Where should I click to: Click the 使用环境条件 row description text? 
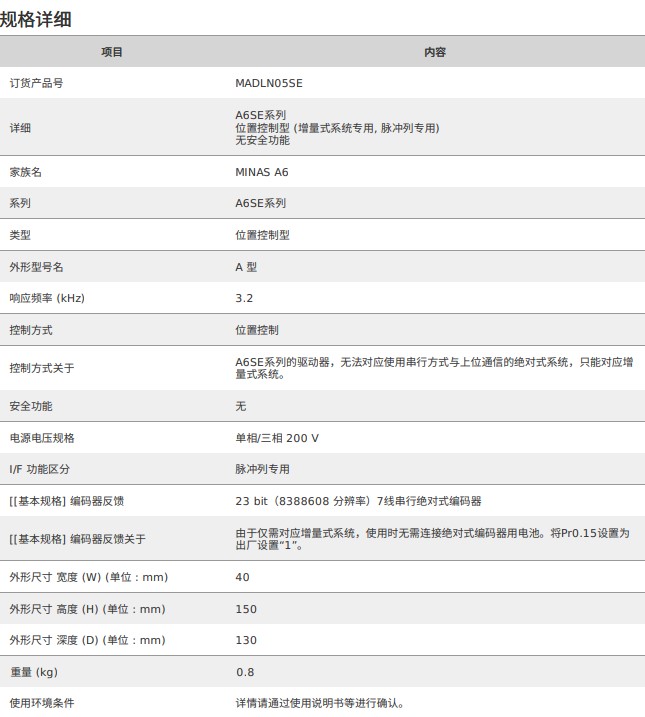click(x=320, y=703)
